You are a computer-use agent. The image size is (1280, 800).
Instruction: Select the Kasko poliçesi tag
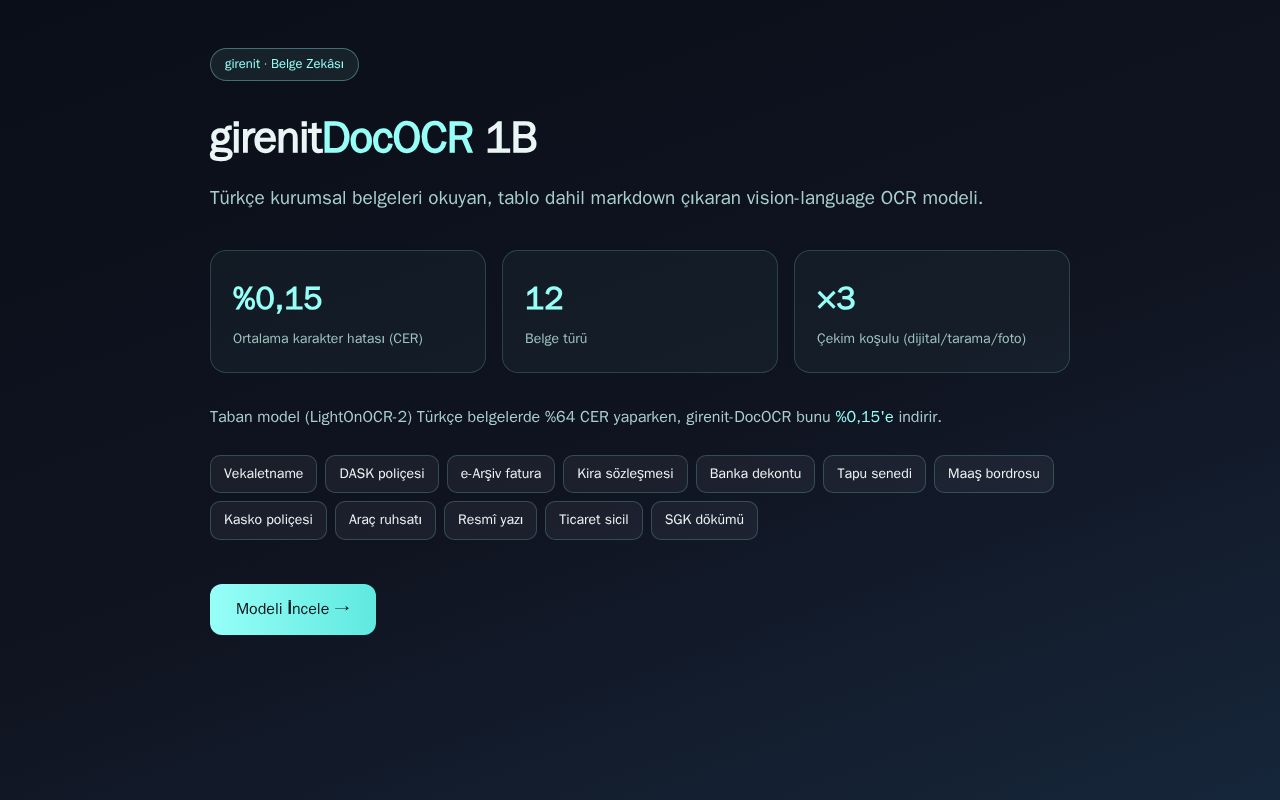[x=268, y=520]
